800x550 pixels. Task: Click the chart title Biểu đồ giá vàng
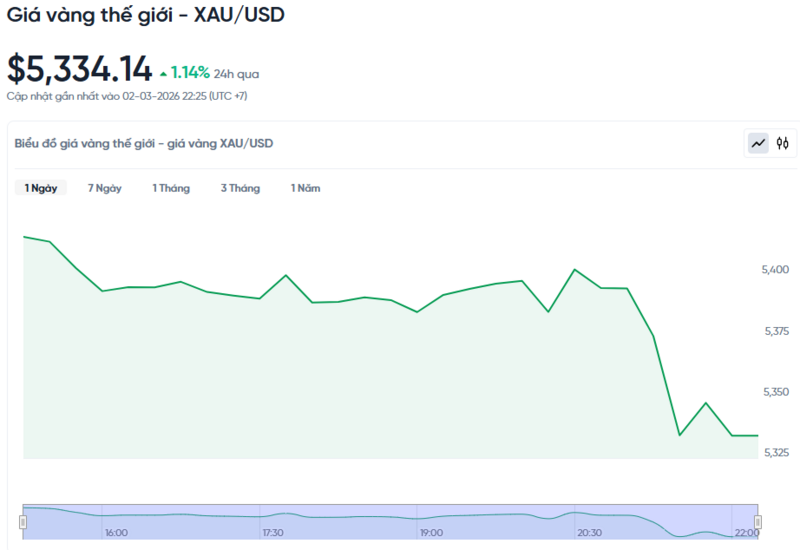pyautogui.click(x=144, y=143)
